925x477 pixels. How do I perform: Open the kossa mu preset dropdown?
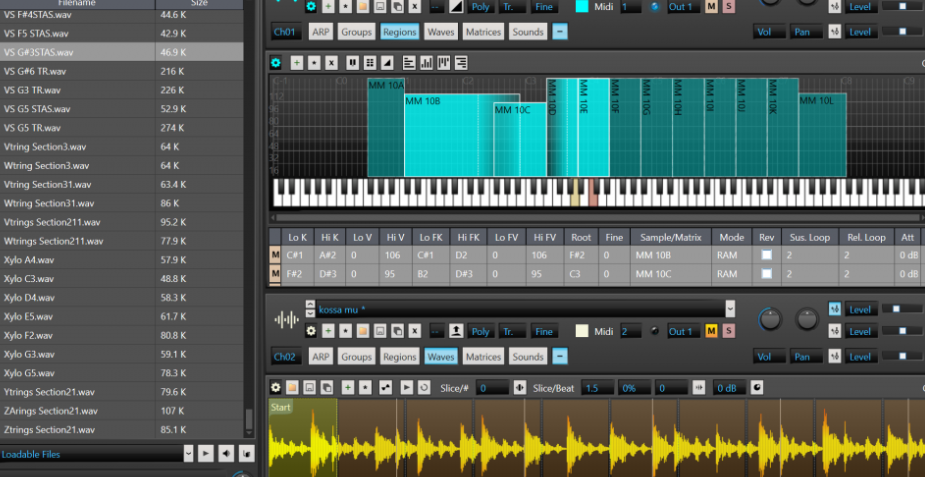[x=729, y=309]
